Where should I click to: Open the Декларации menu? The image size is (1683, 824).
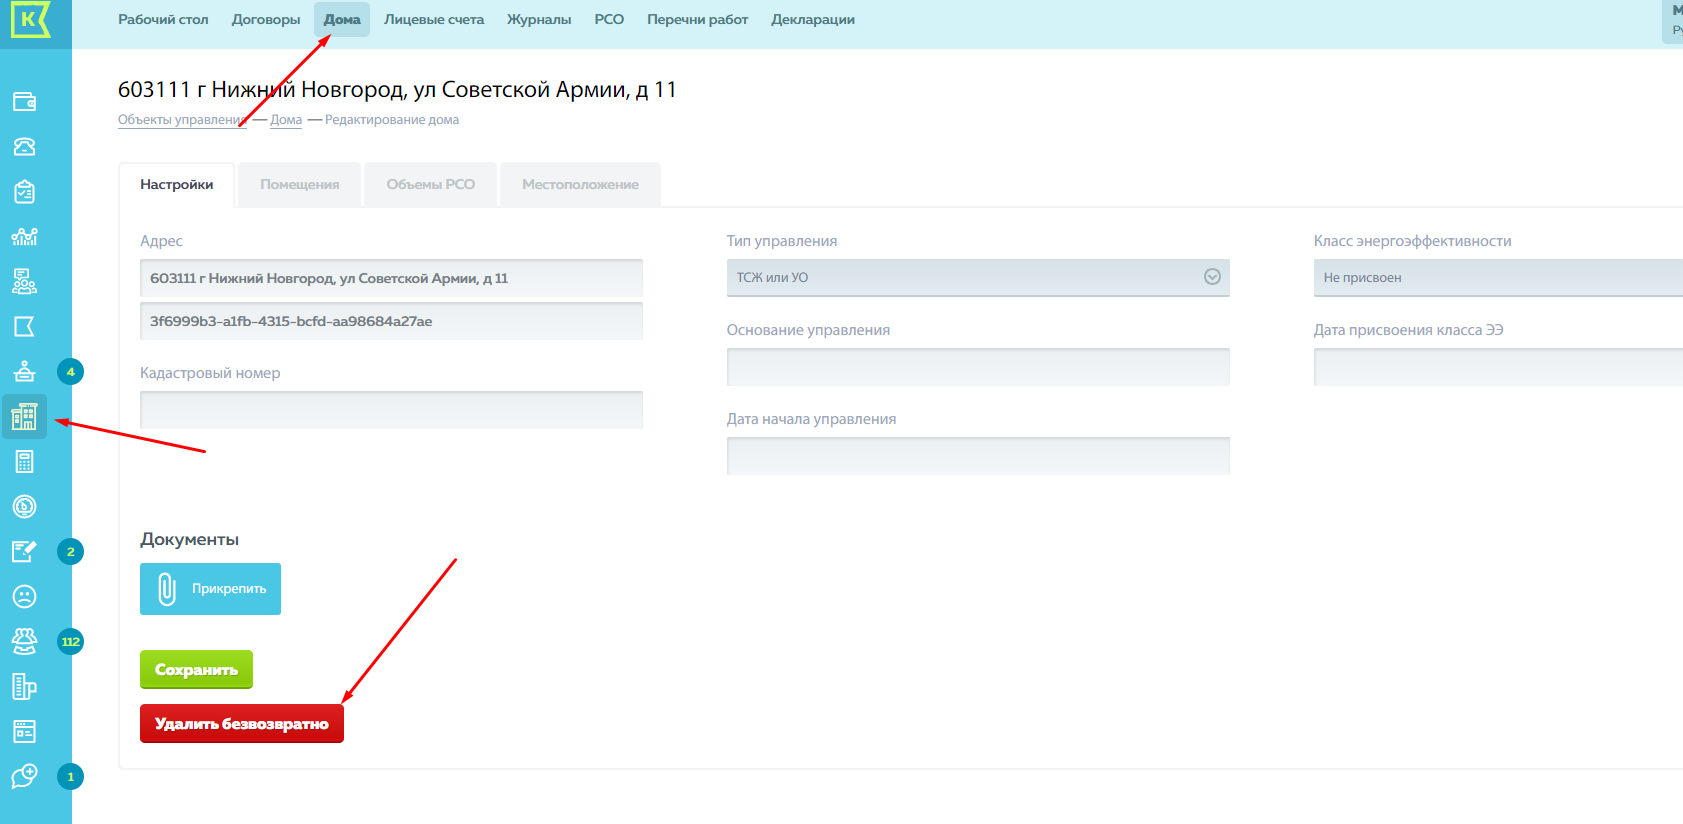(x=813, y=19)
